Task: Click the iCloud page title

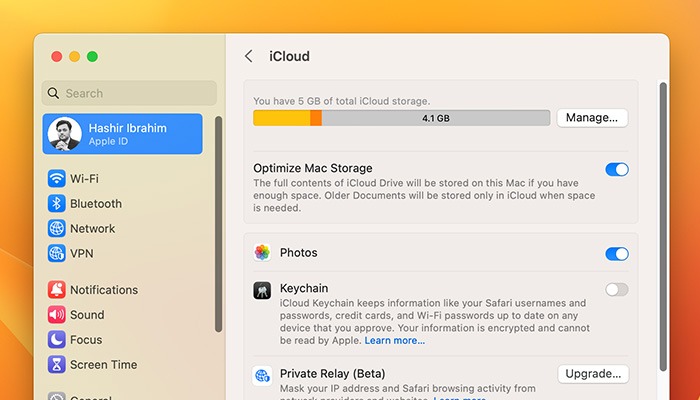Action: (x=289, y=56)
